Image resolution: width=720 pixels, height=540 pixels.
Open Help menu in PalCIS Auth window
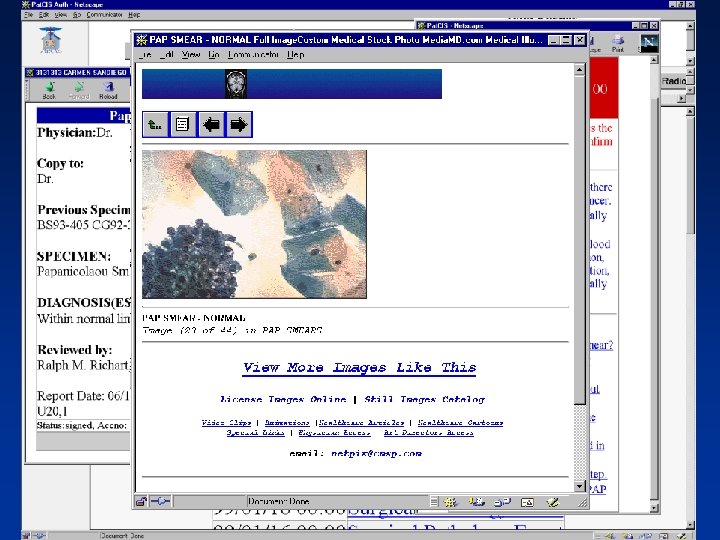pos(134,15)
